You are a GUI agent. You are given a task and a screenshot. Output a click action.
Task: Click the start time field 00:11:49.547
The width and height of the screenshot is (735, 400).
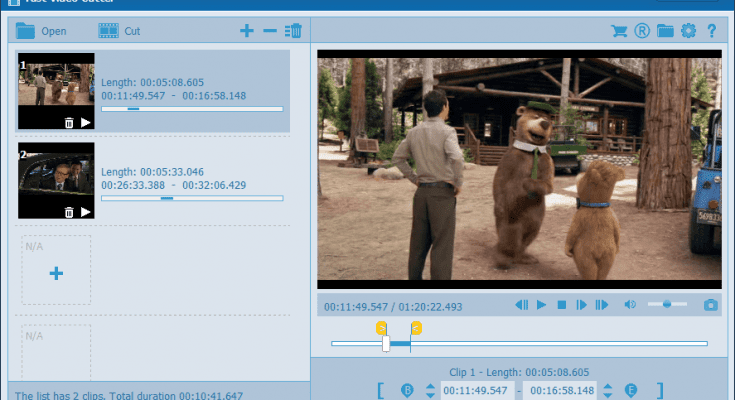pos(476,390)
